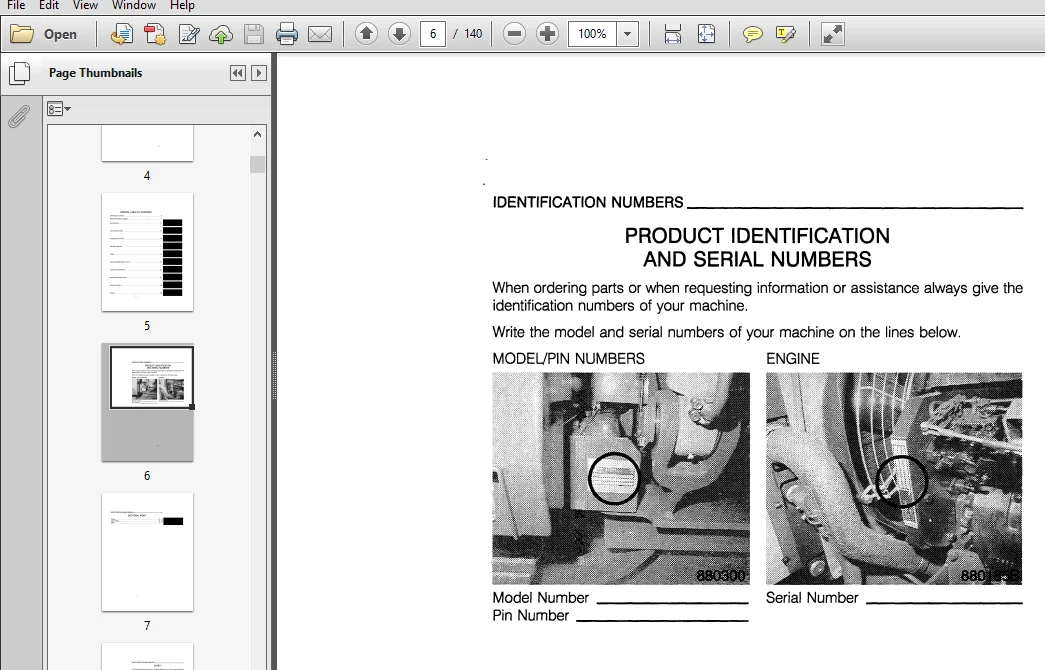Screen dimensions: 1045x670
Task: Select the page 6 thumbnail
Action: pyautogui.click(x=147, y=402)
